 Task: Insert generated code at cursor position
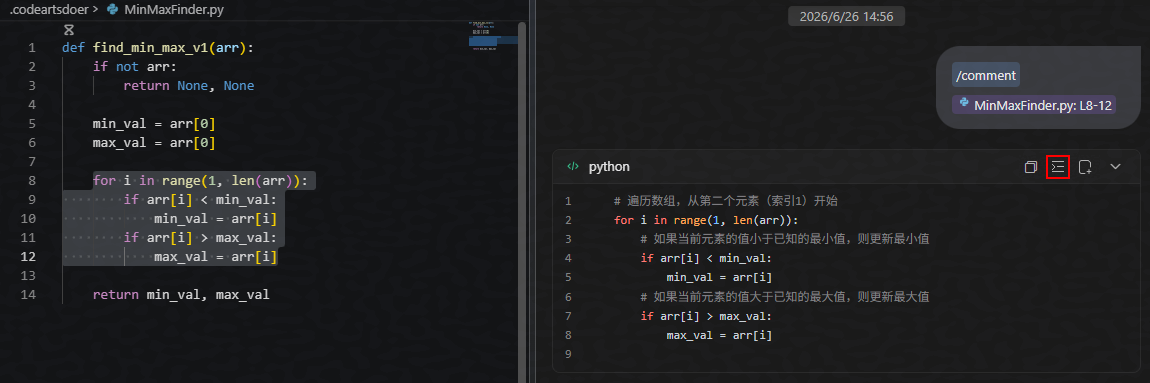pos(1058,167)
